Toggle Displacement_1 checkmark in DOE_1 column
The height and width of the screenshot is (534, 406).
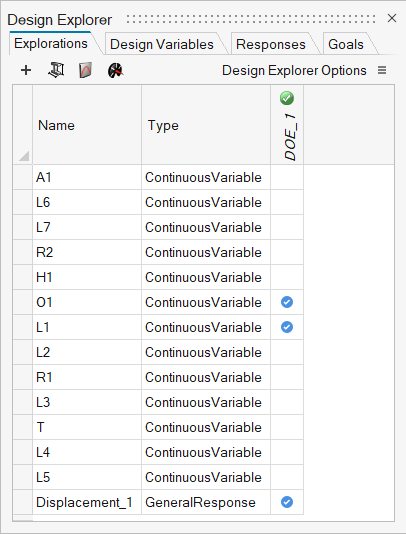coord(287,502)
